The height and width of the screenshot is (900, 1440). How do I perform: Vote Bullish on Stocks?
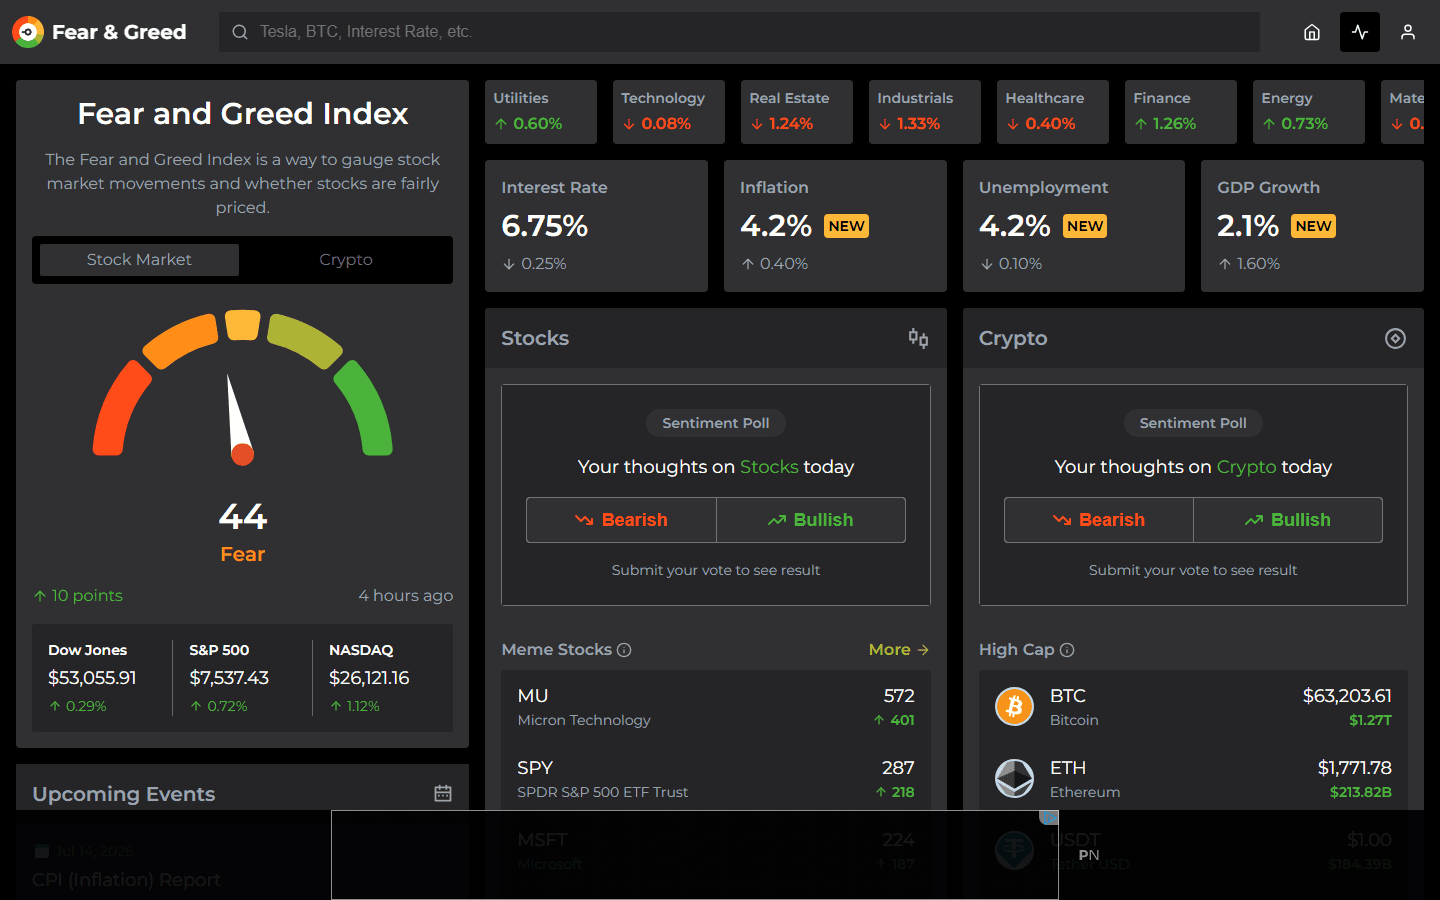pyautogui.click(x=811, y=520)
